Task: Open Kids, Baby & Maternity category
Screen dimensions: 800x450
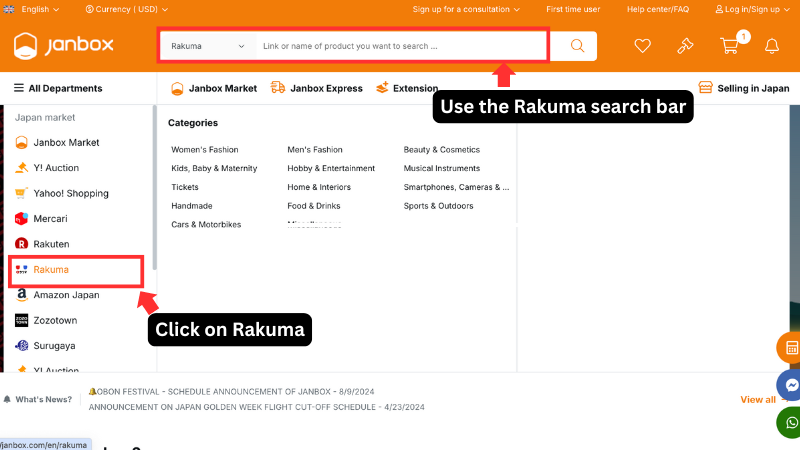Action: tap(214, 168)
